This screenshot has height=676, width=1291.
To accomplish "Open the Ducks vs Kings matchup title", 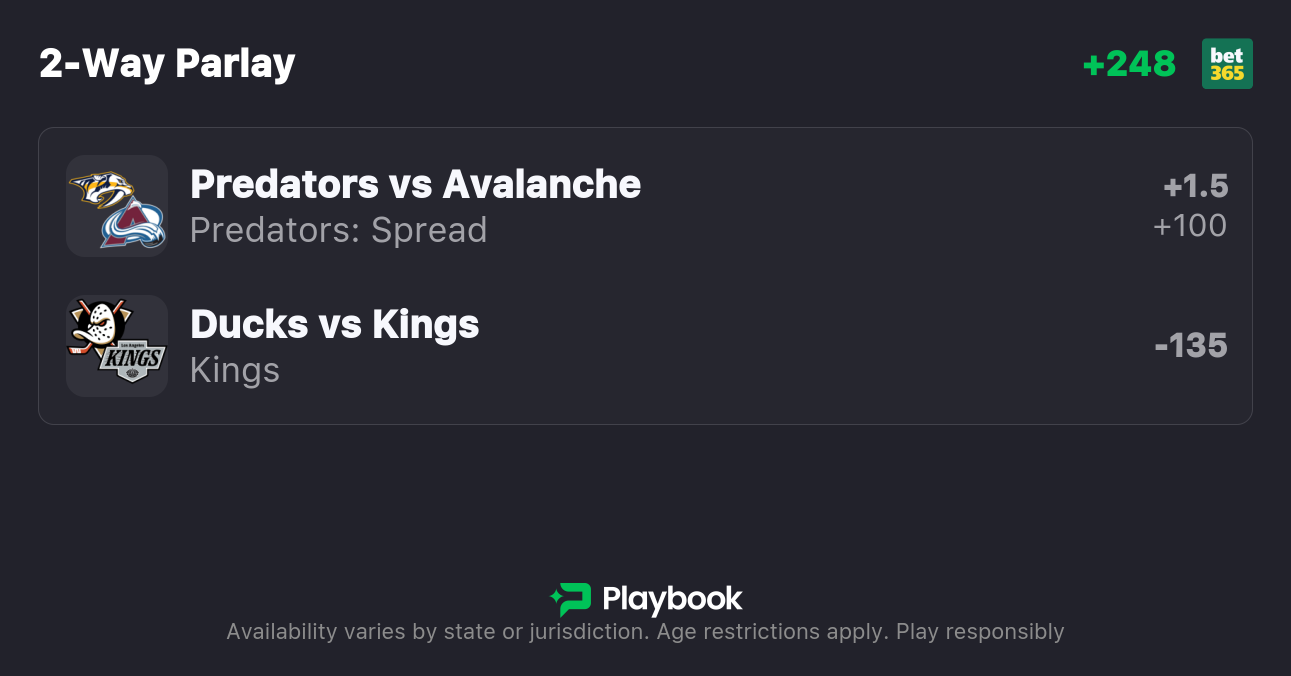I will click(x=334, y=324).
